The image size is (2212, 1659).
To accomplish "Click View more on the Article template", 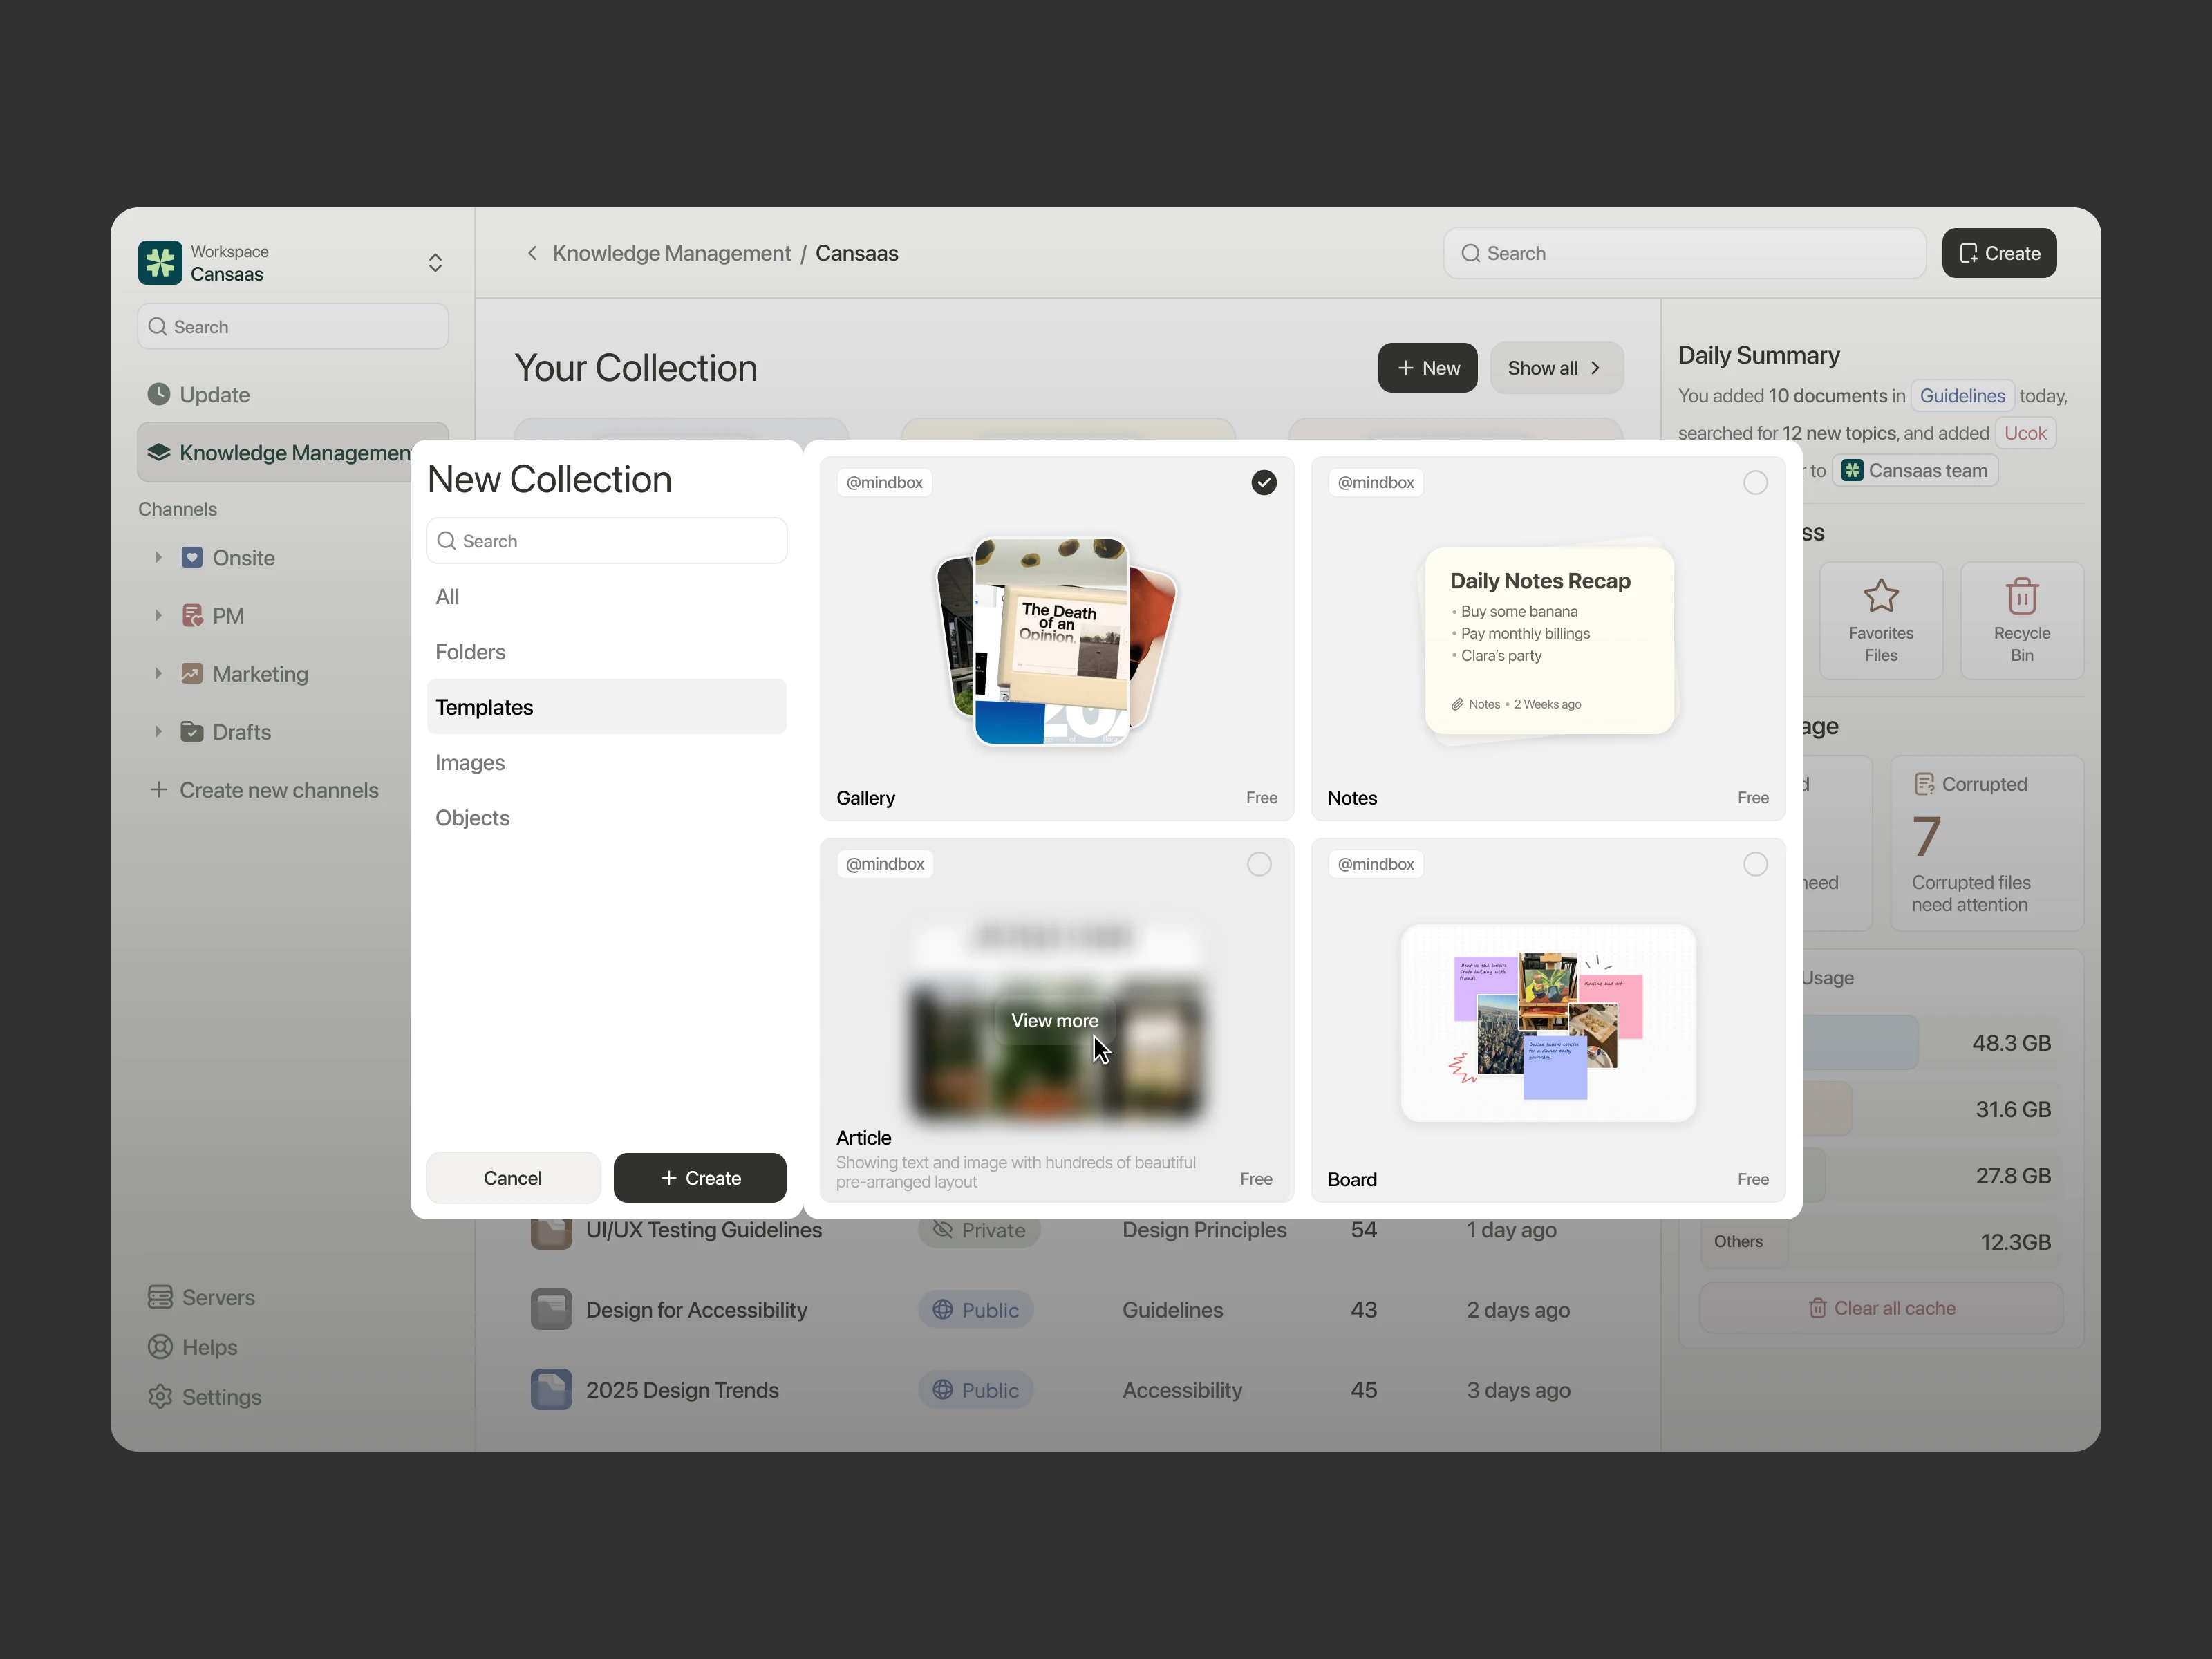I will (x=1054, y=1021).
